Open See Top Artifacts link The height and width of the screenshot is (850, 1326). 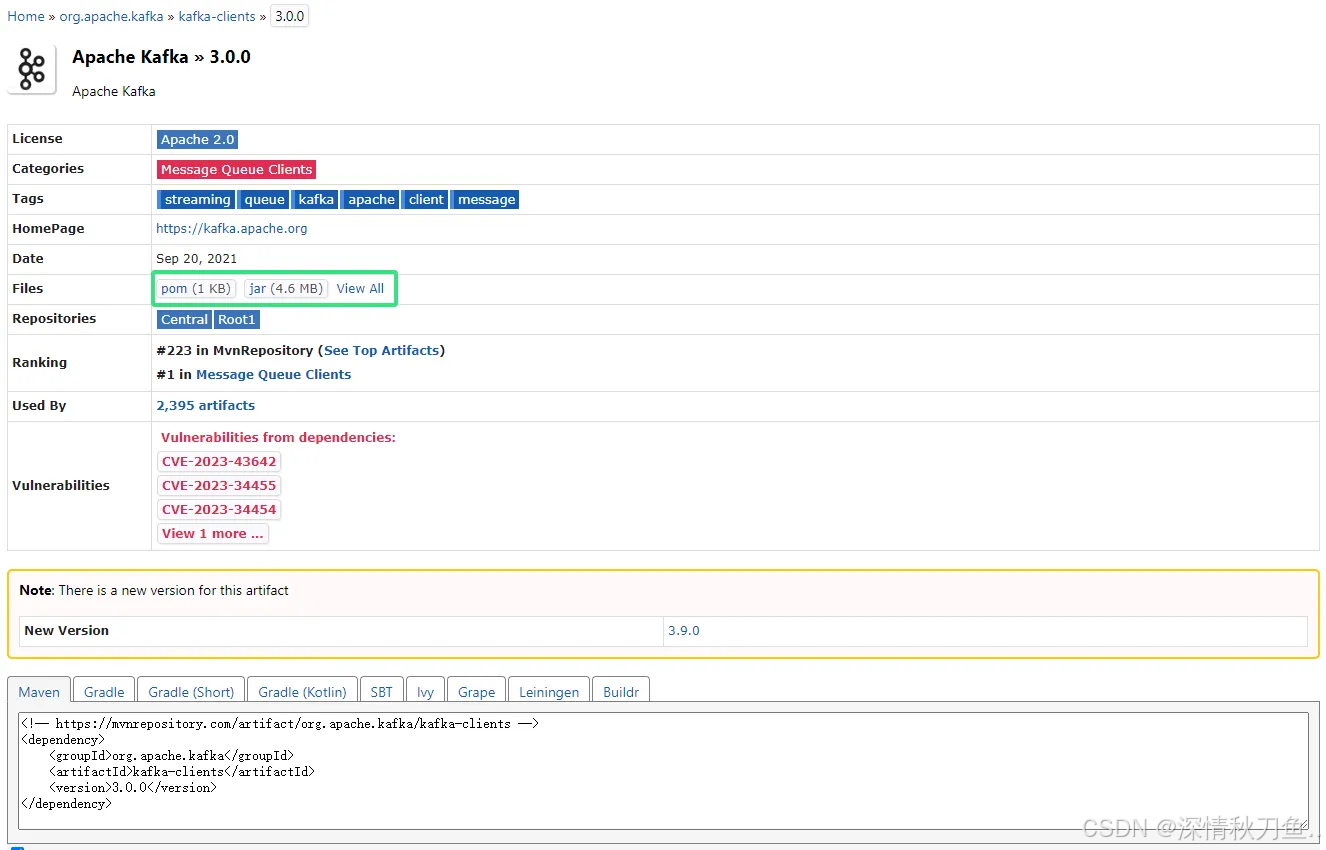tap(381, 350)
